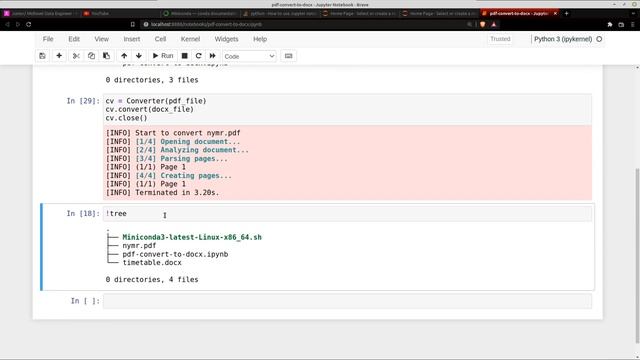640x360 pixels.
Task: Open the Brave Rewards triangle icon
Action: 494,24
